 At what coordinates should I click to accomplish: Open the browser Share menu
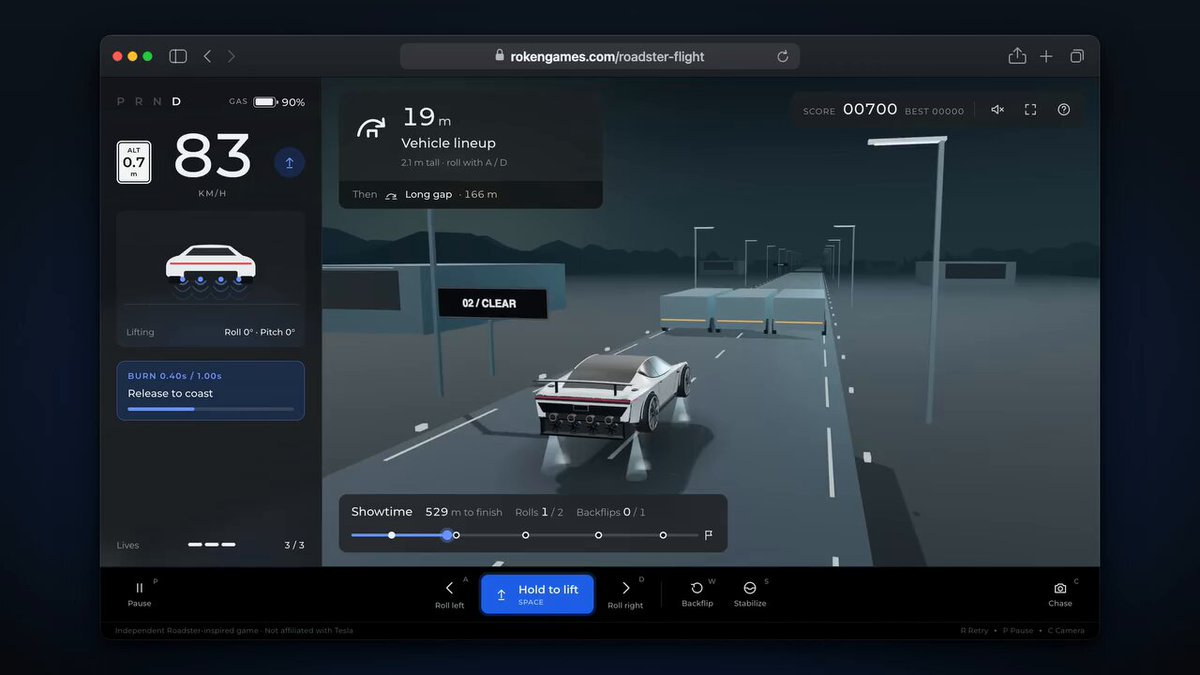(x=1017, y=56)
